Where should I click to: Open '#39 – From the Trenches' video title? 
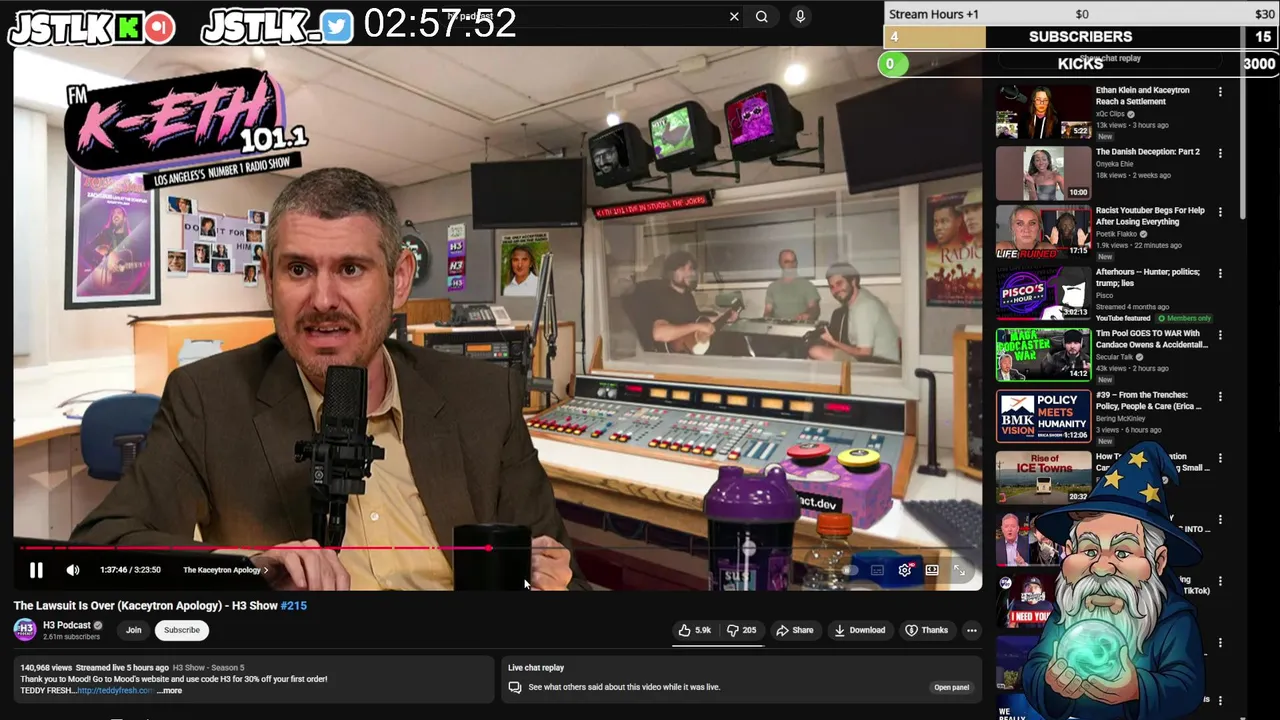[1149, 400]
